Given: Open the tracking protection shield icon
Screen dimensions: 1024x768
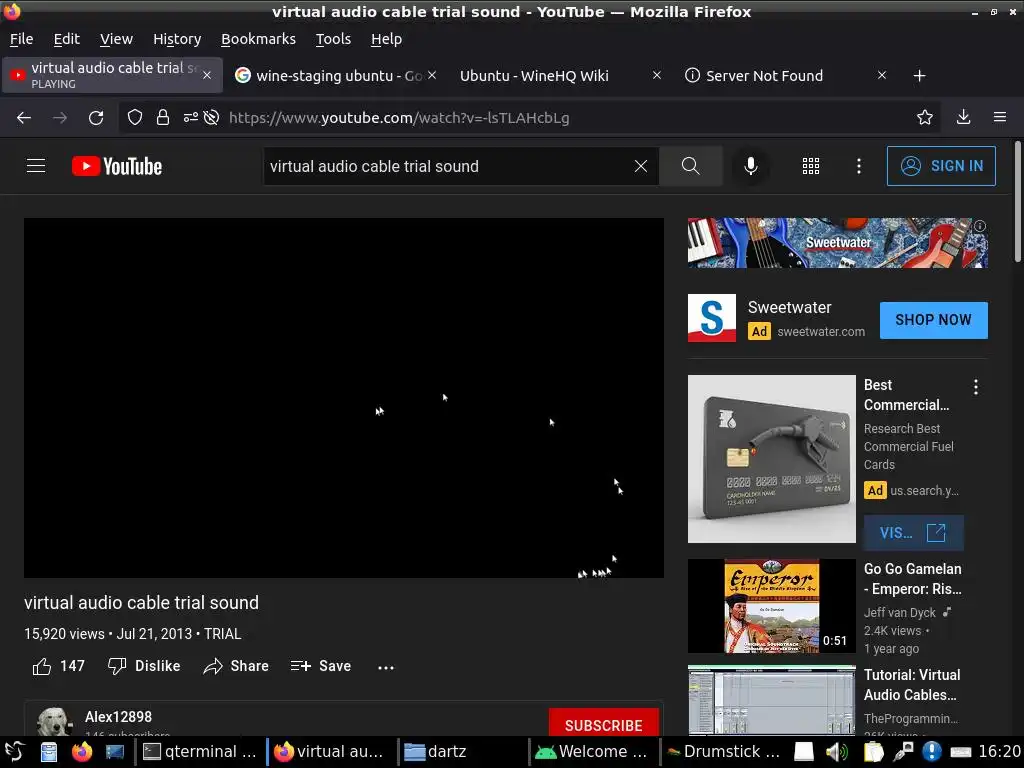Looking at the screenshot, I should (x=135, y=118).
